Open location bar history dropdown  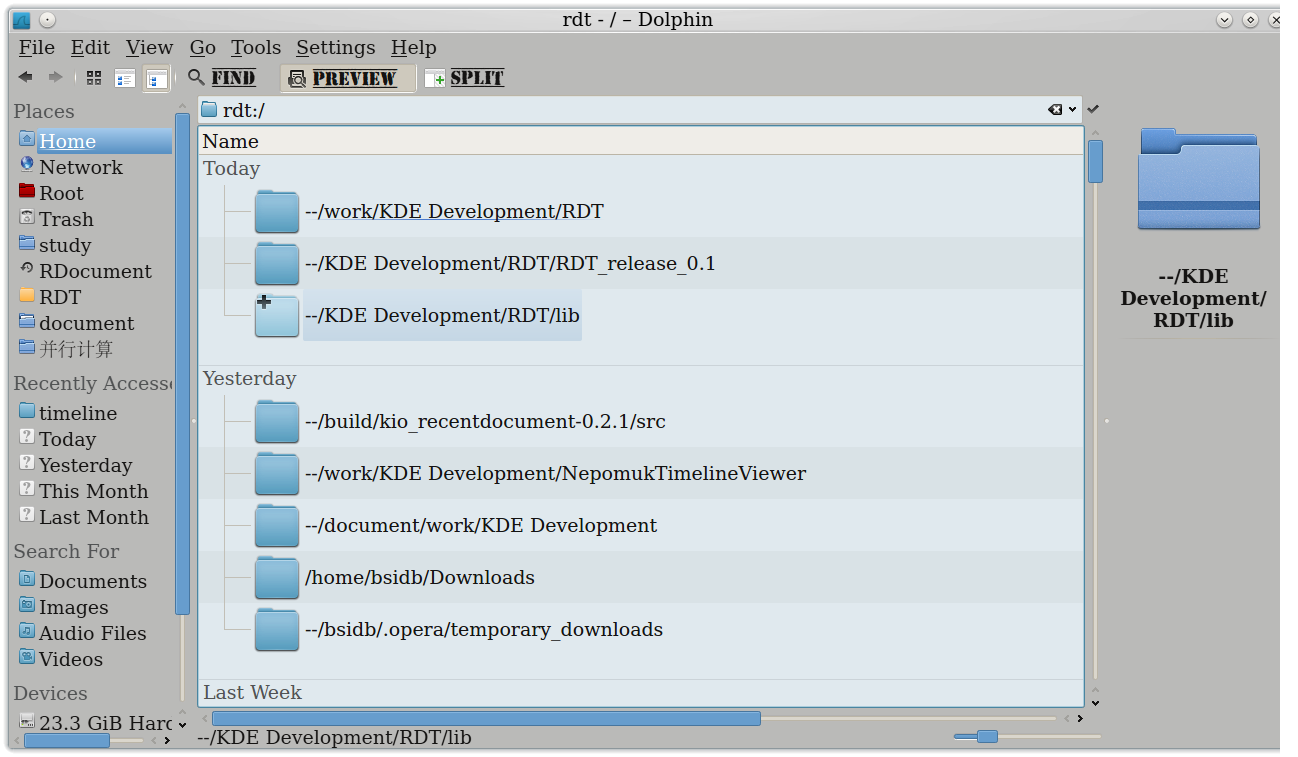[x=1073, y=110]
